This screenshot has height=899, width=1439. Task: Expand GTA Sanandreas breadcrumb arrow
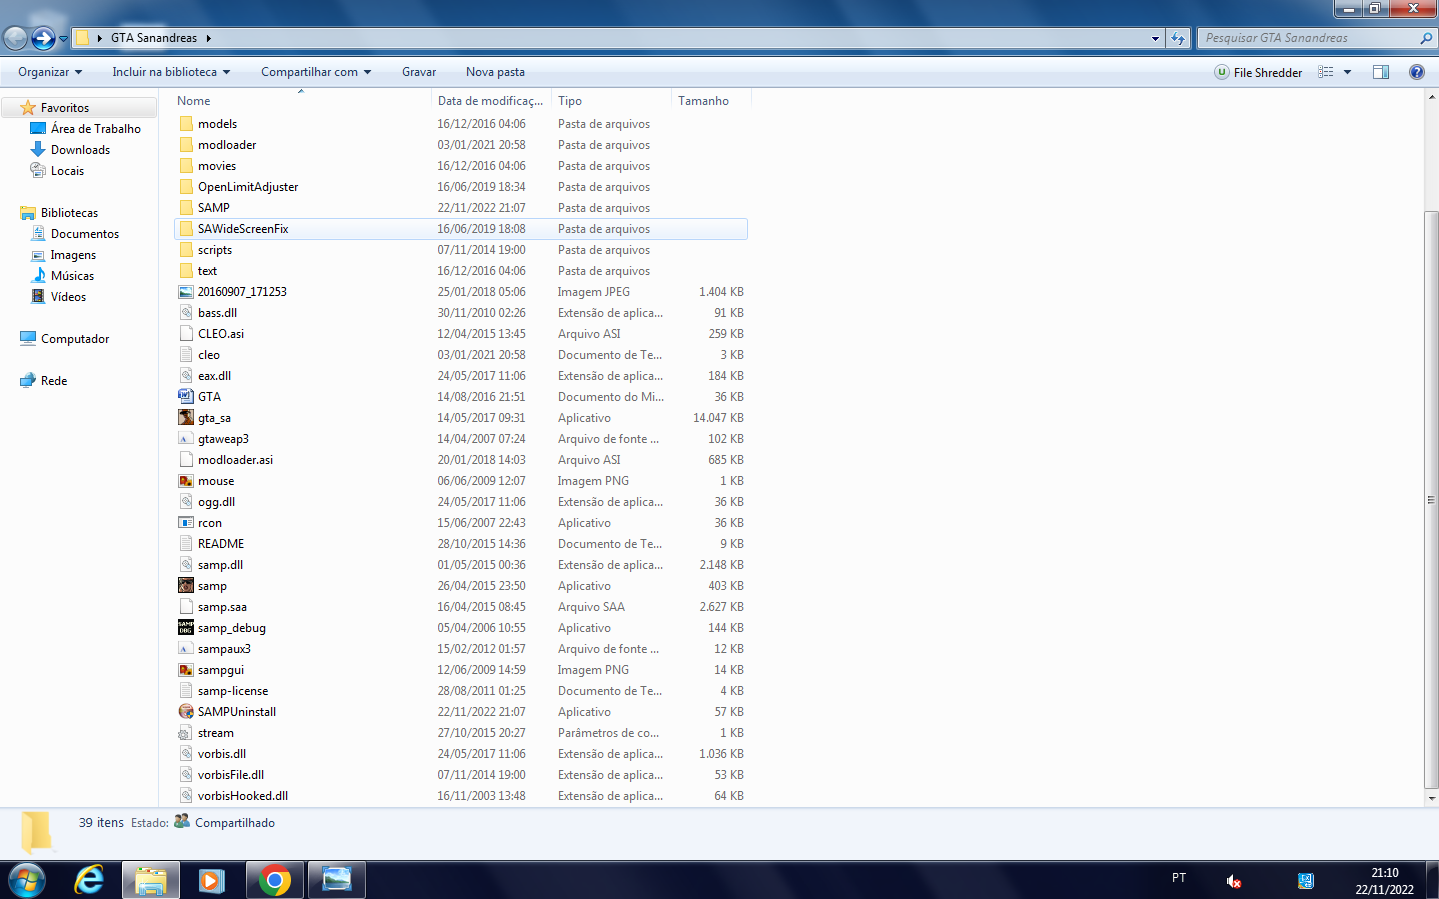coord(208,38)
